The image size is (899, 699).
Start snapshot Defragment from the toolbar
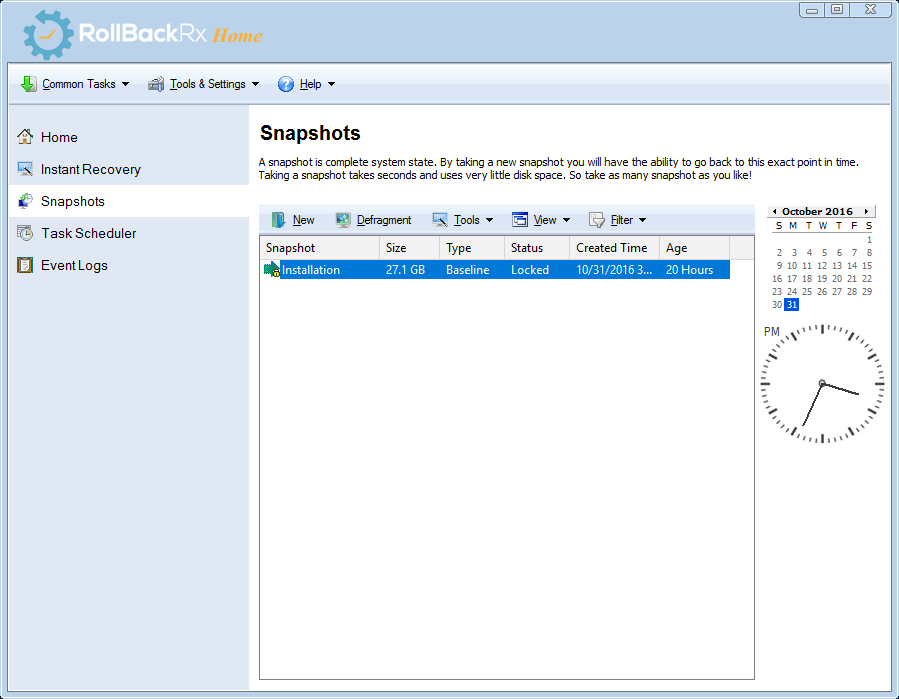pyautogui.click(x=374, y=219)
